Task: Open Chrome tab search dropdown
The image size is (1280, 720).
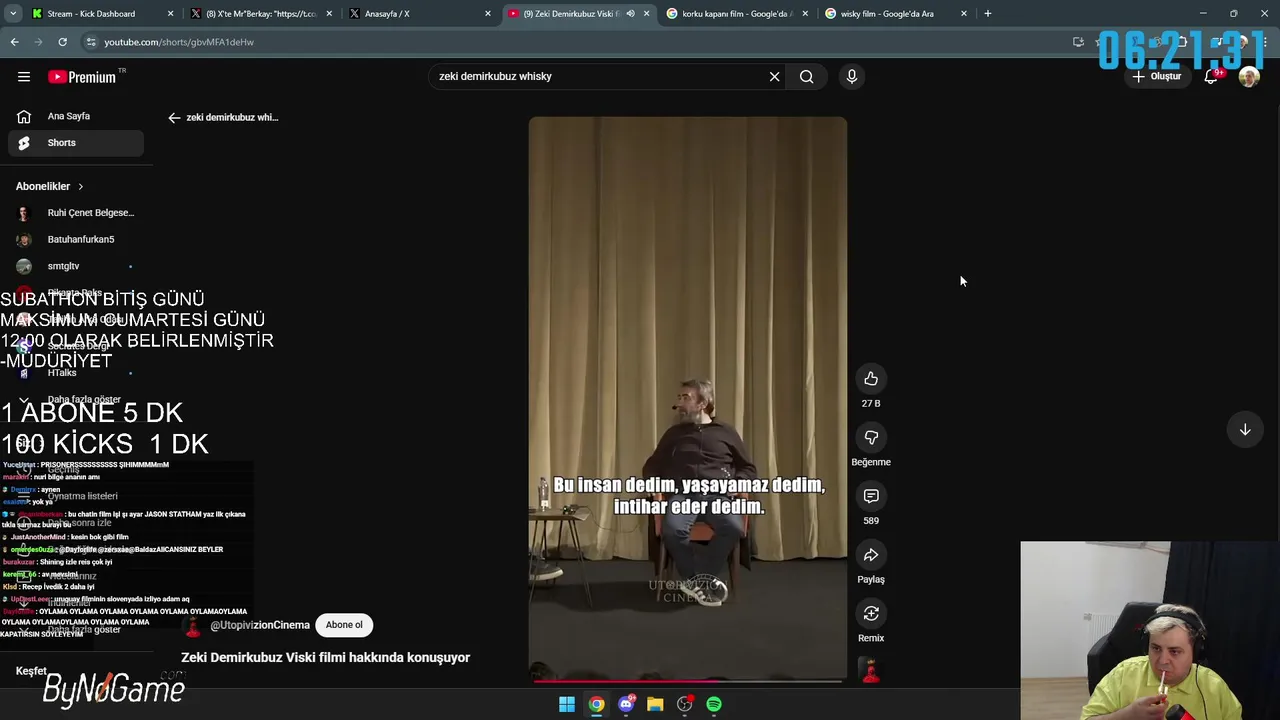Action: click(13, 14)
